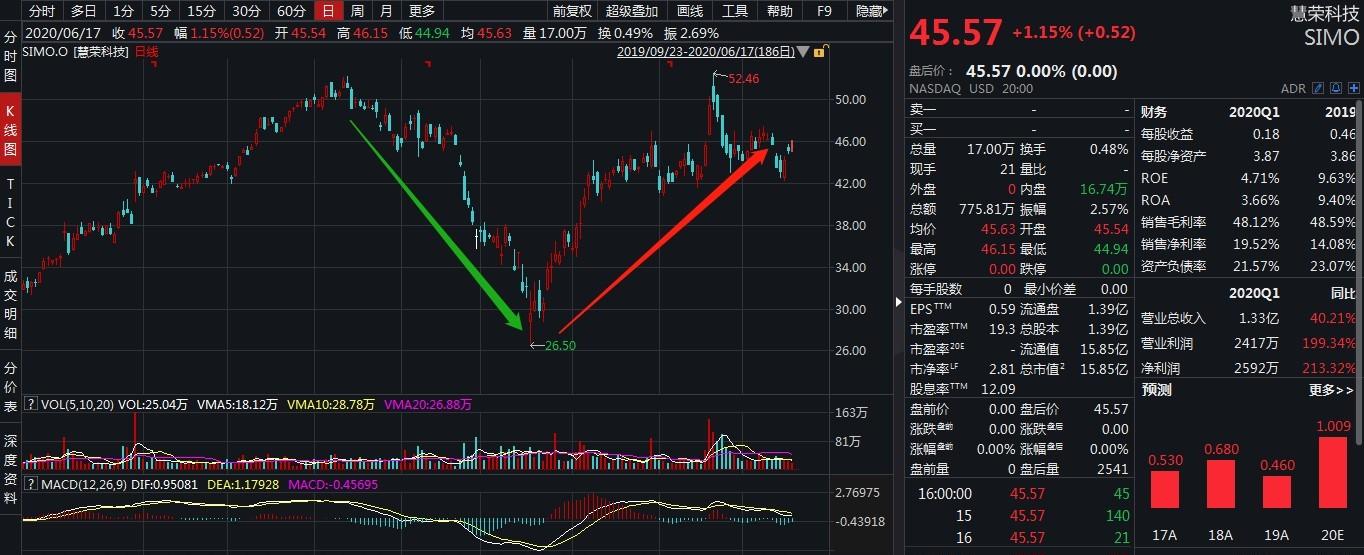This screenshot has height=555, width=1364.
Task: Open the 工具 tools menu
Action: coord(735,11)
